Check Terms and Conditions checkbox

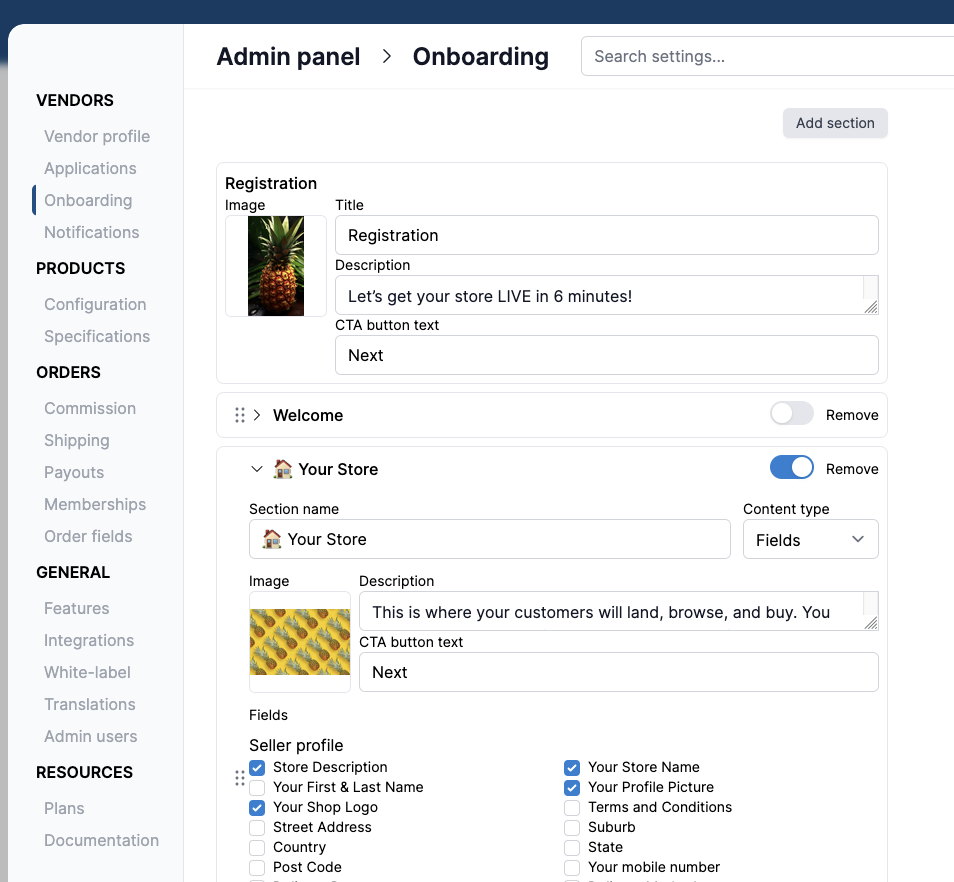(x=572, y=808)
